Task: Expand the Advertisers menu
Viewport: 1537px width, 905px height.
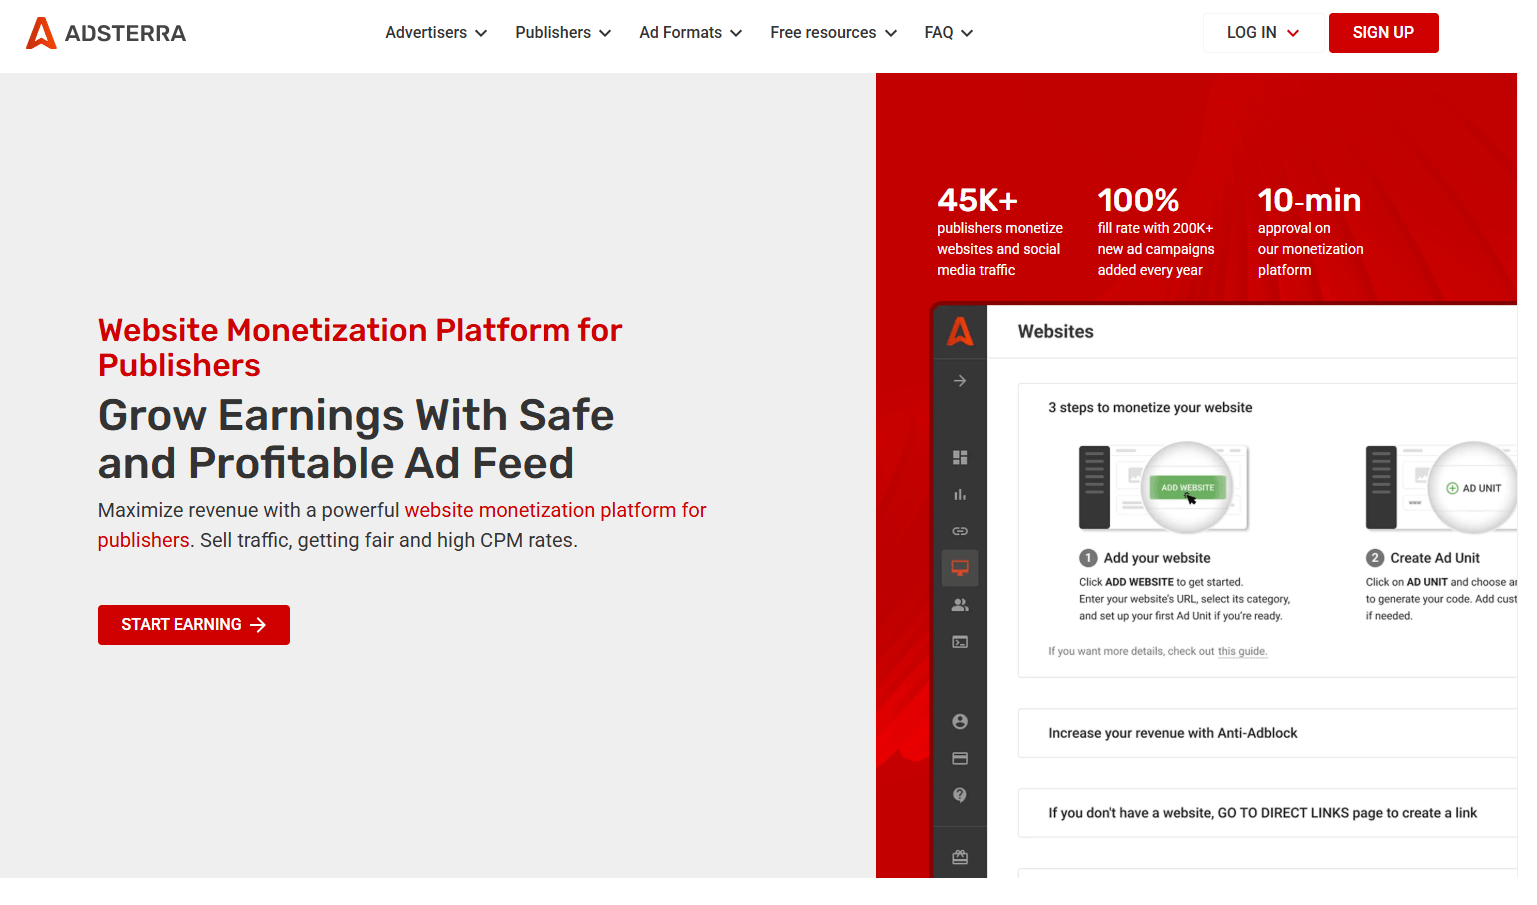Action: coord(436,33)
